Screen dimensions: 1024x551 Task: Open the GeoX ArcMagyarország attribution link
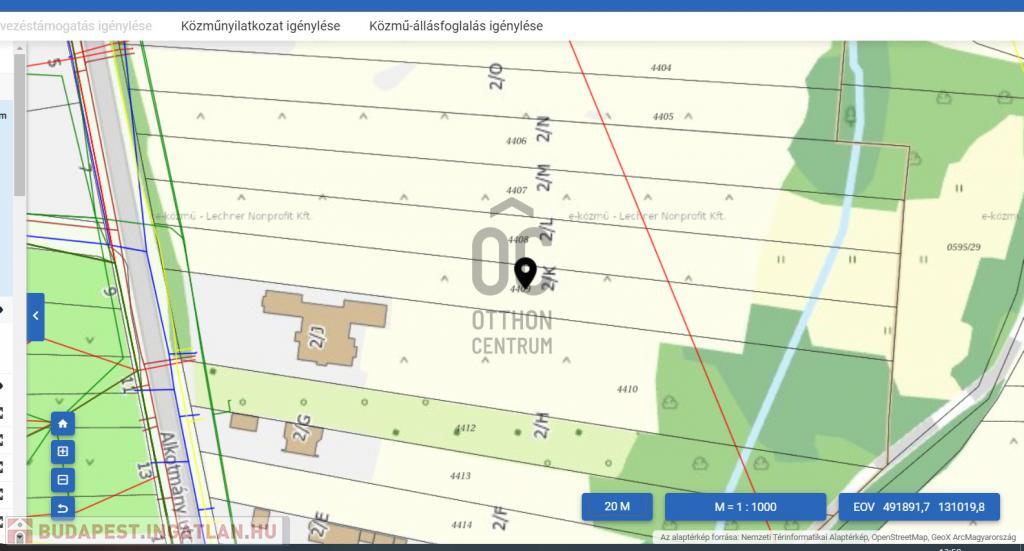(974, 538)
